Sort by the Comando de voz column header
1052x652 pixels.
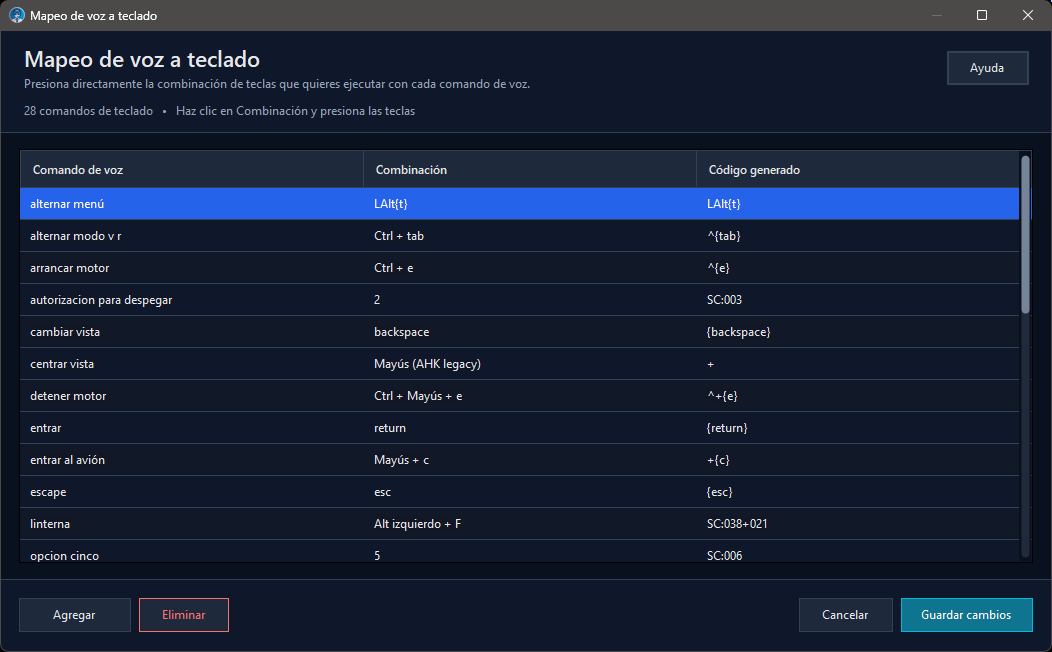pyautogui.click(x=192, y=170)
